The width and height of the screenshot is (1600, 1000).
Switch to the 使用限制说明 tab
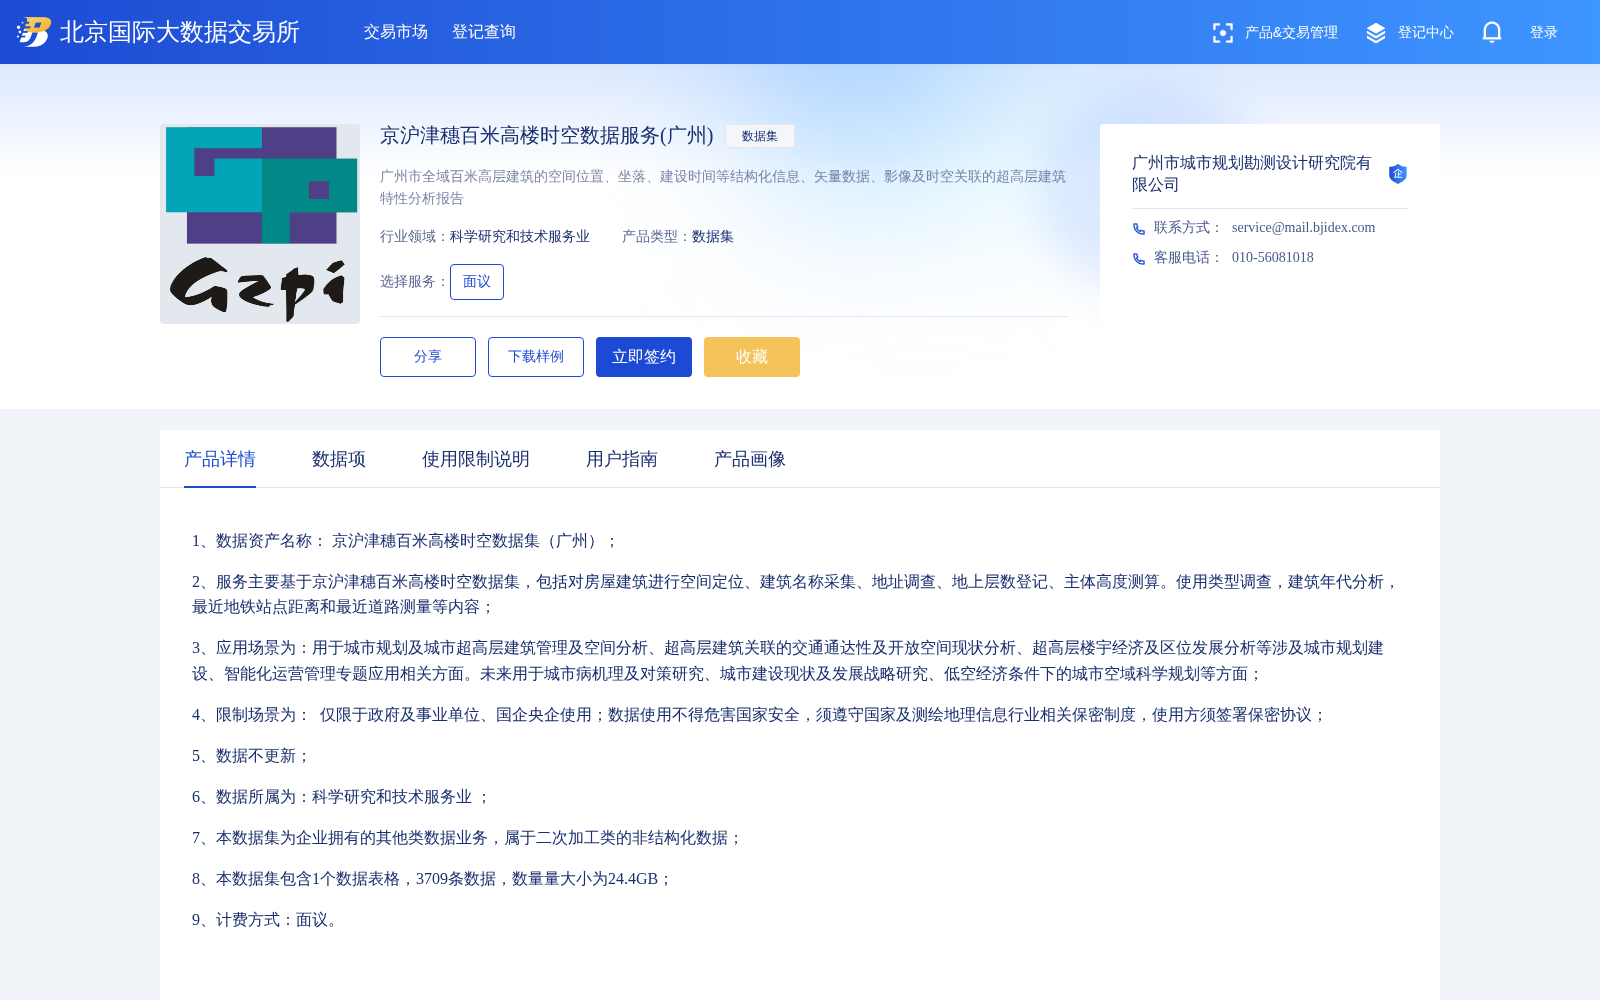476,459
